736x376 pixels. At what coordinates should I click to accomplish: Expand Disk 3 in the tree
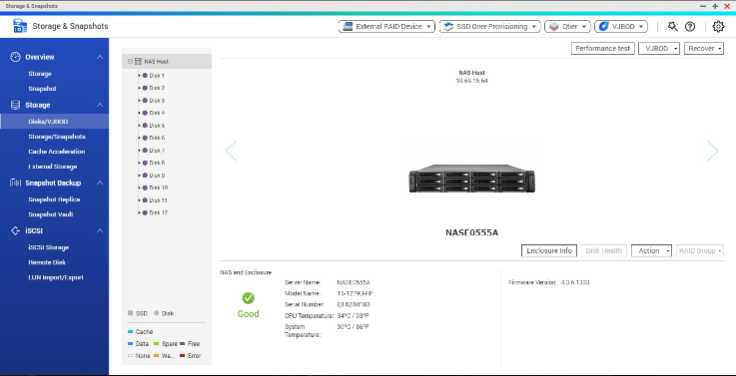pyautogui.click(x=139, y=100)
